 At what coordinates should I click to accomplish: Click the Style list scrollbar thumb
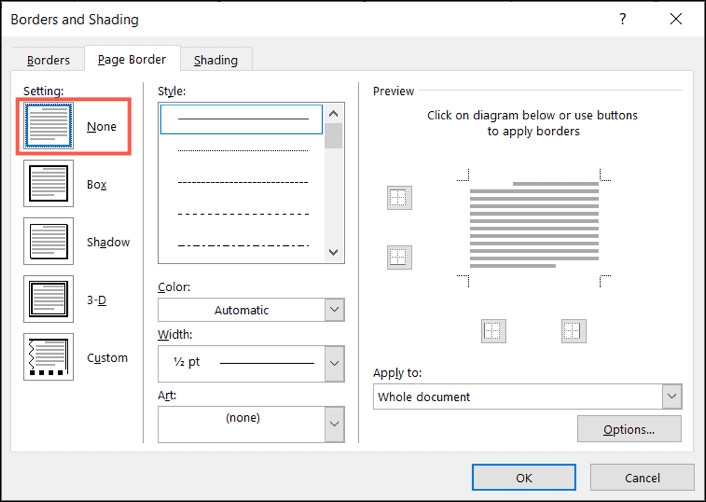(x=333, y=136)
